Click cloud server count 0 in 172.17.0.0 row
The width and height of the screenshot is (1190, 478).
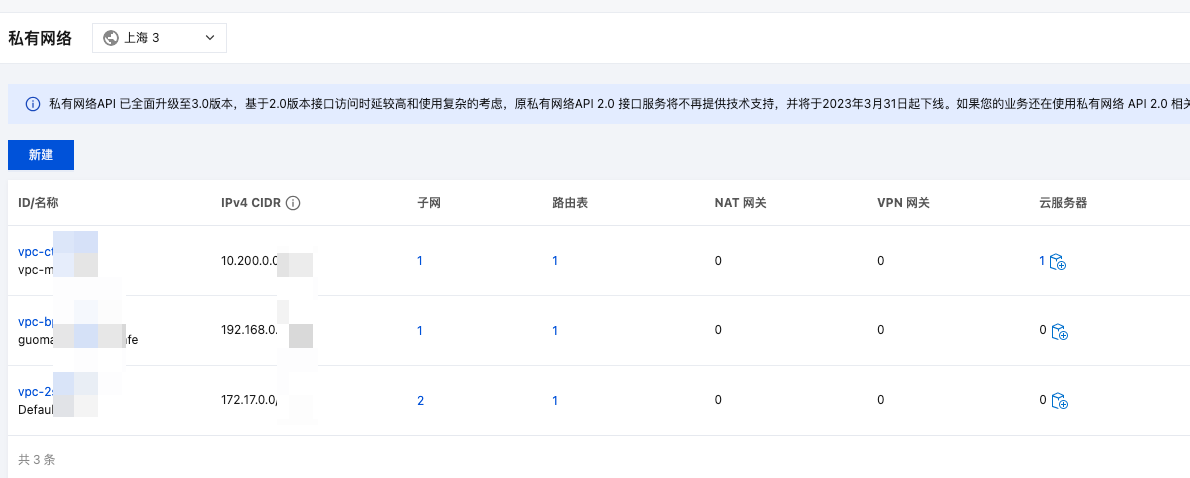[x=1043, y=401]
